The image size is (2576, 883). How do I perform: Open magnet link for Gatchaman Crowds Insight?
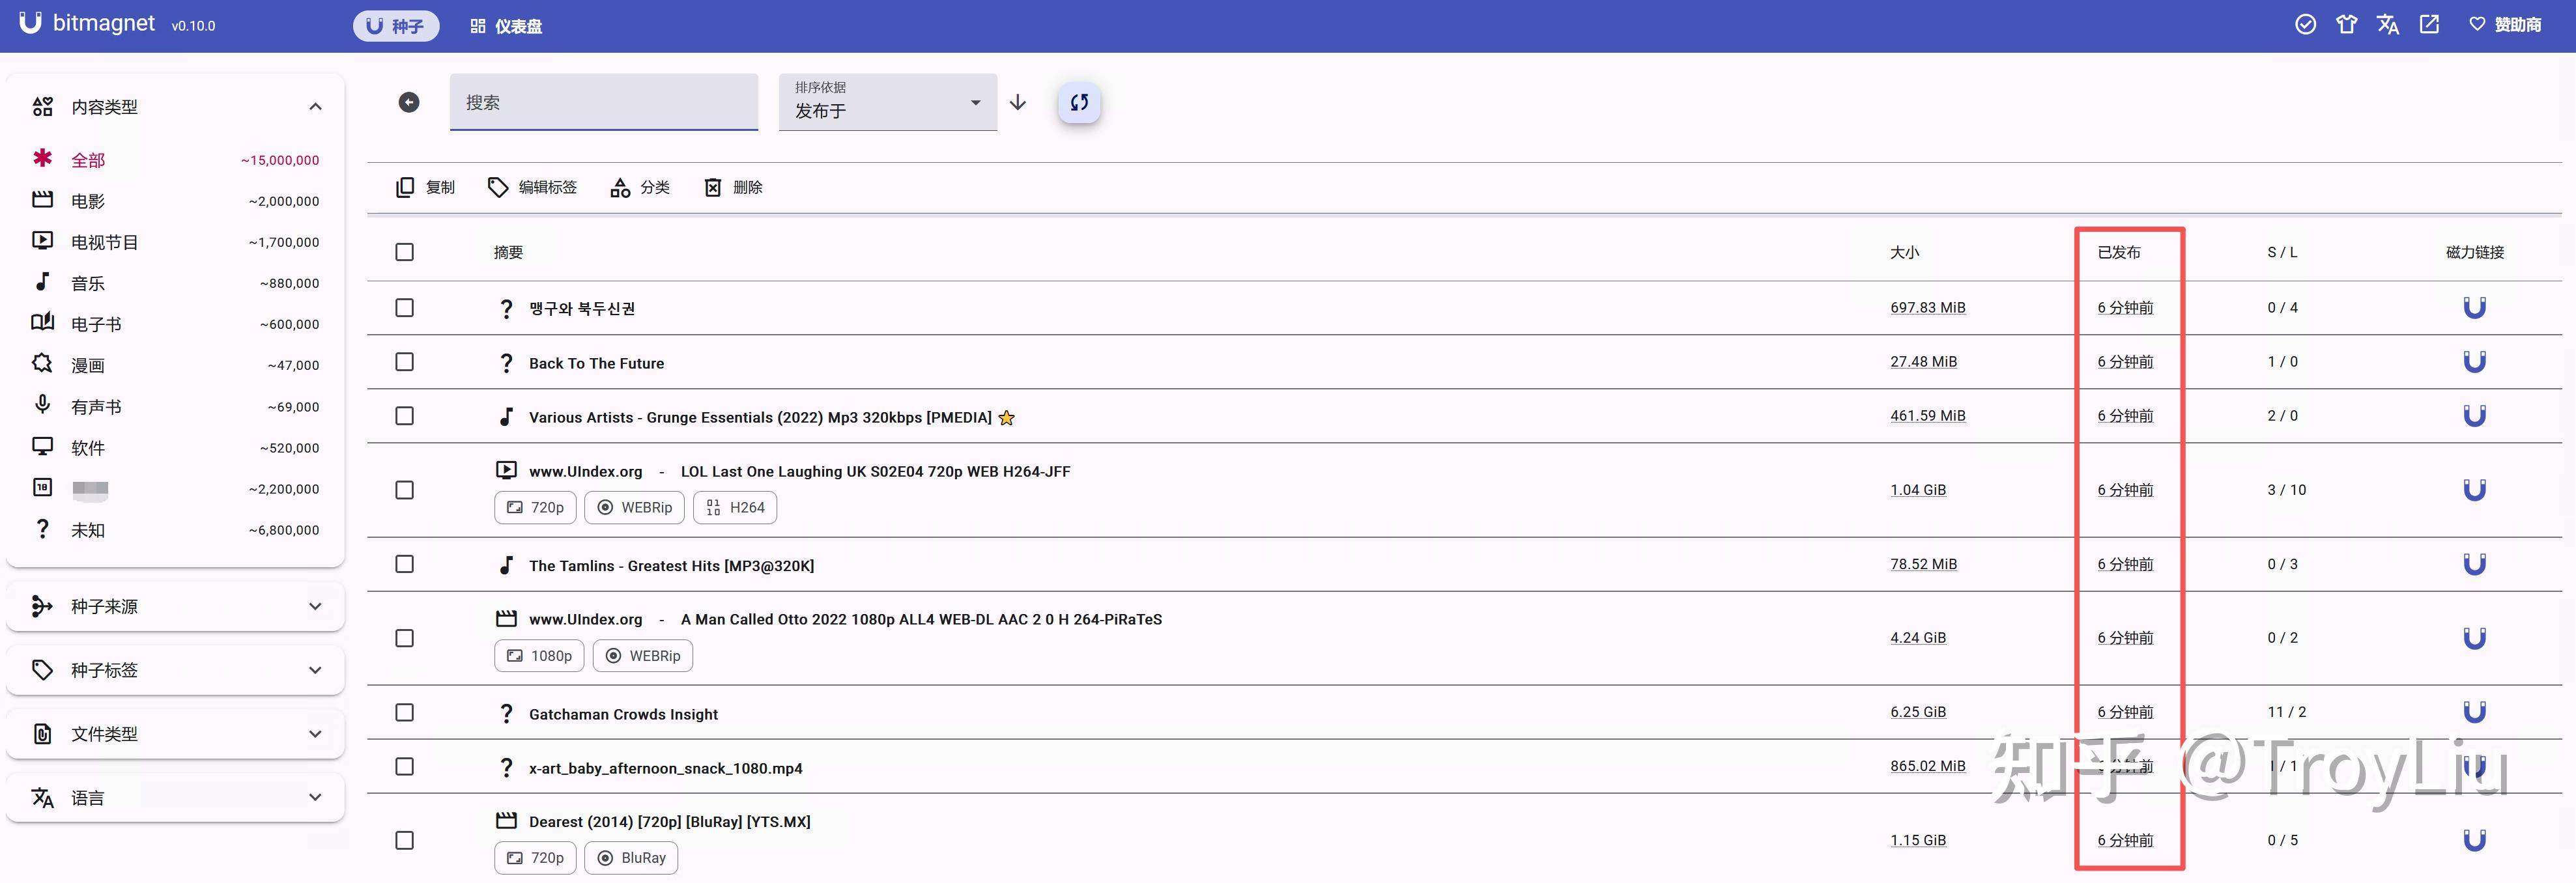[x=2474, y=712]
